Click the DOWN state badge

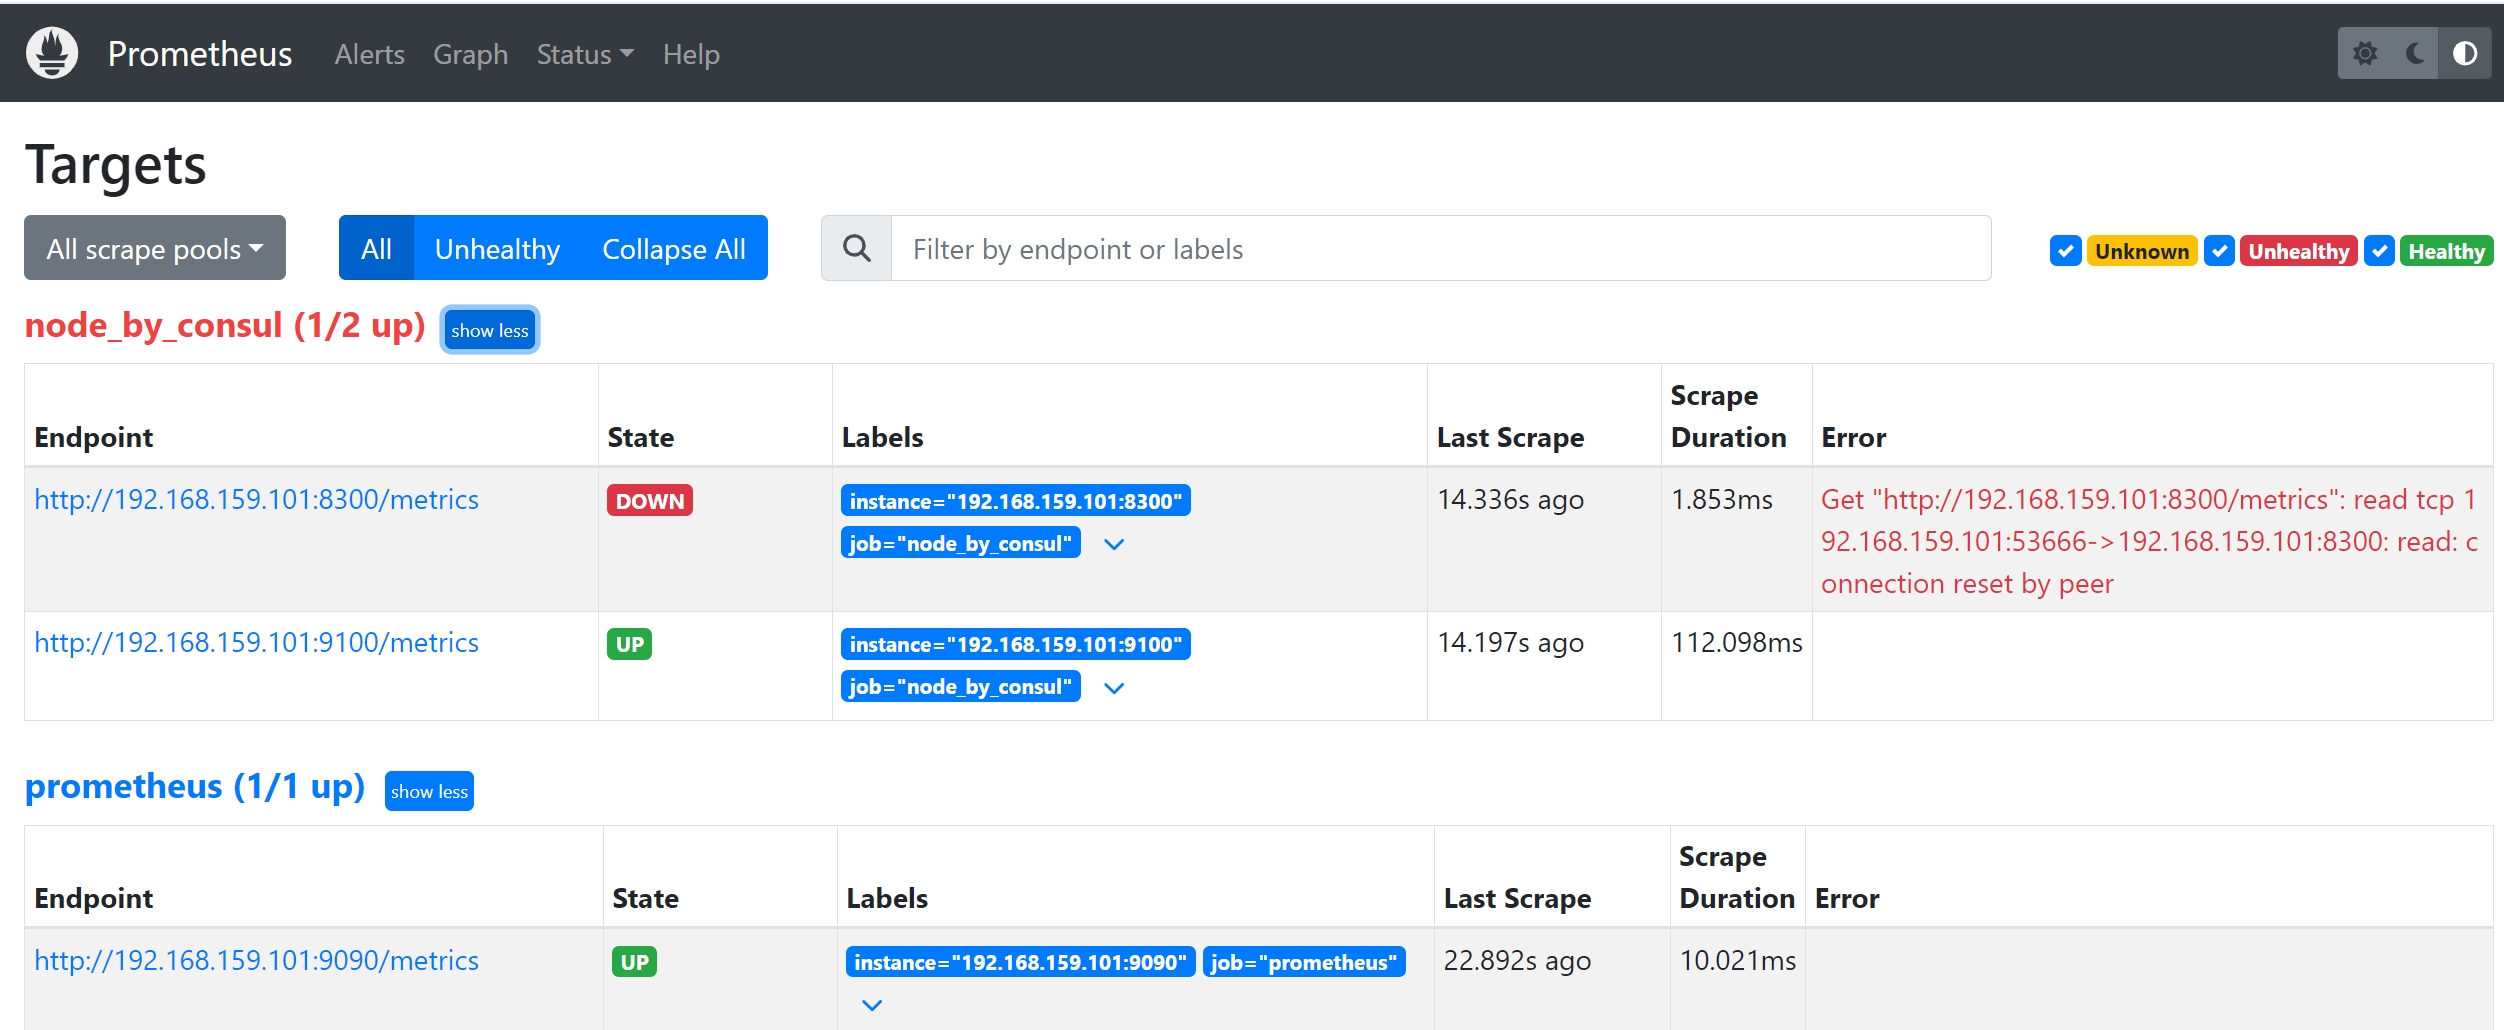point(650,501)
